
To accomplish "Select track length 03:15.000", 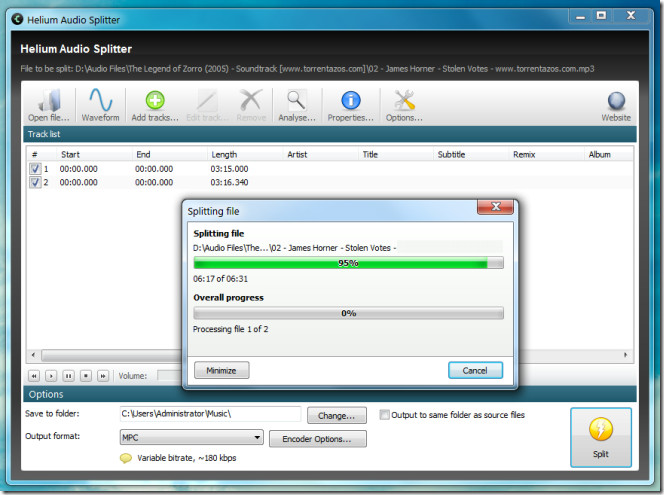I will pyautogui.click(x=229, y=169).
